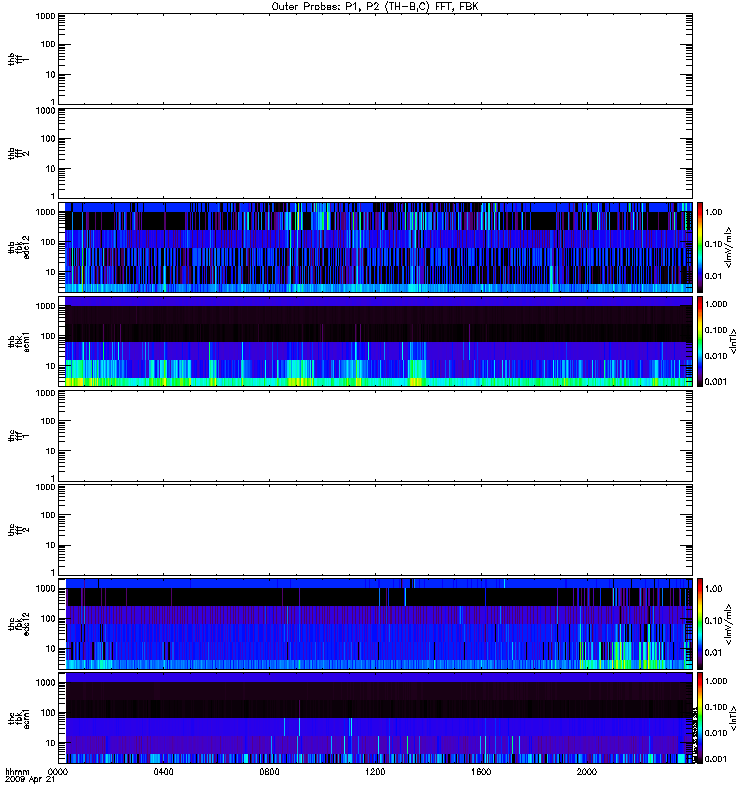Click the 0000 time axis label
Viewport: 750px width, 800px height.
58,772
